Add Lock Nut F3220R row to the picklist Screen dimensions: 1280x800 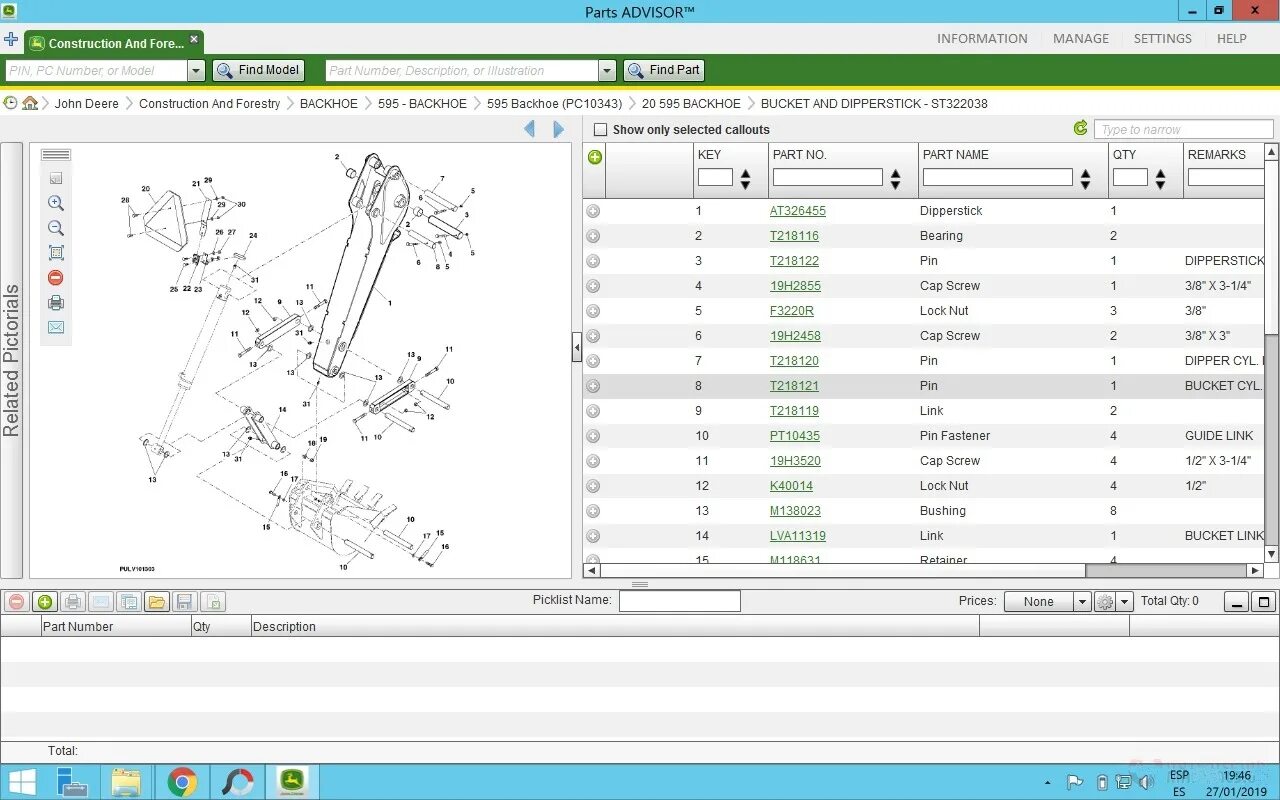pyautogui.click(x=593, y=311)
